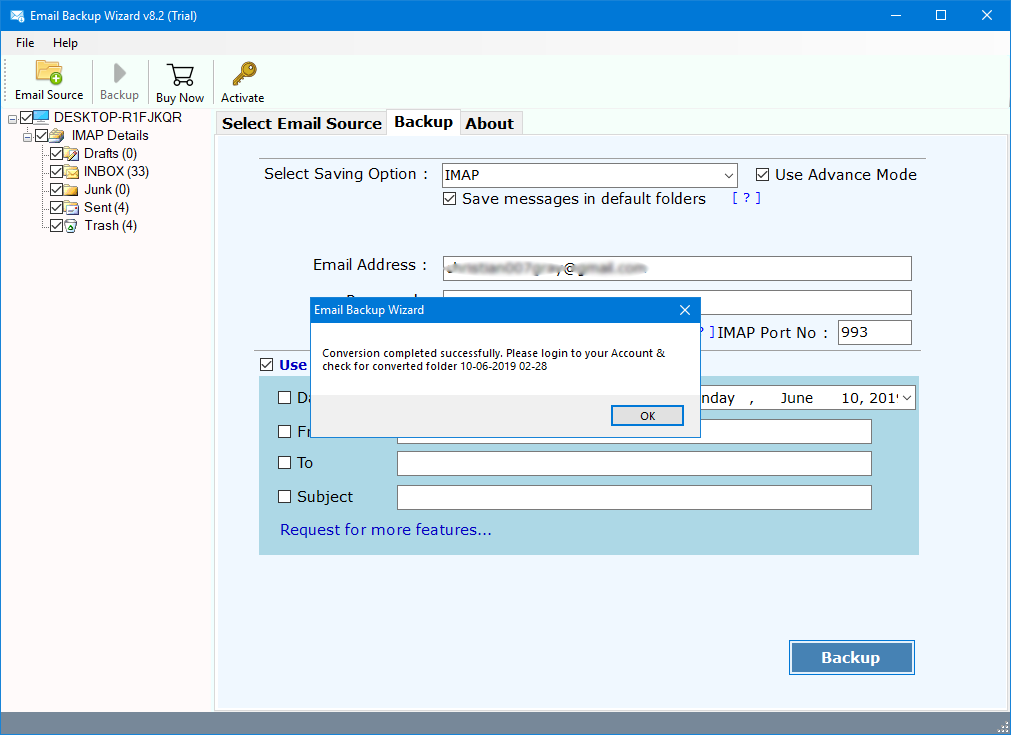The width and height of the screenshot is (1011, 735).
Task: Click the Backup toolbar arrow icon
Action: [x=119, y=73]
